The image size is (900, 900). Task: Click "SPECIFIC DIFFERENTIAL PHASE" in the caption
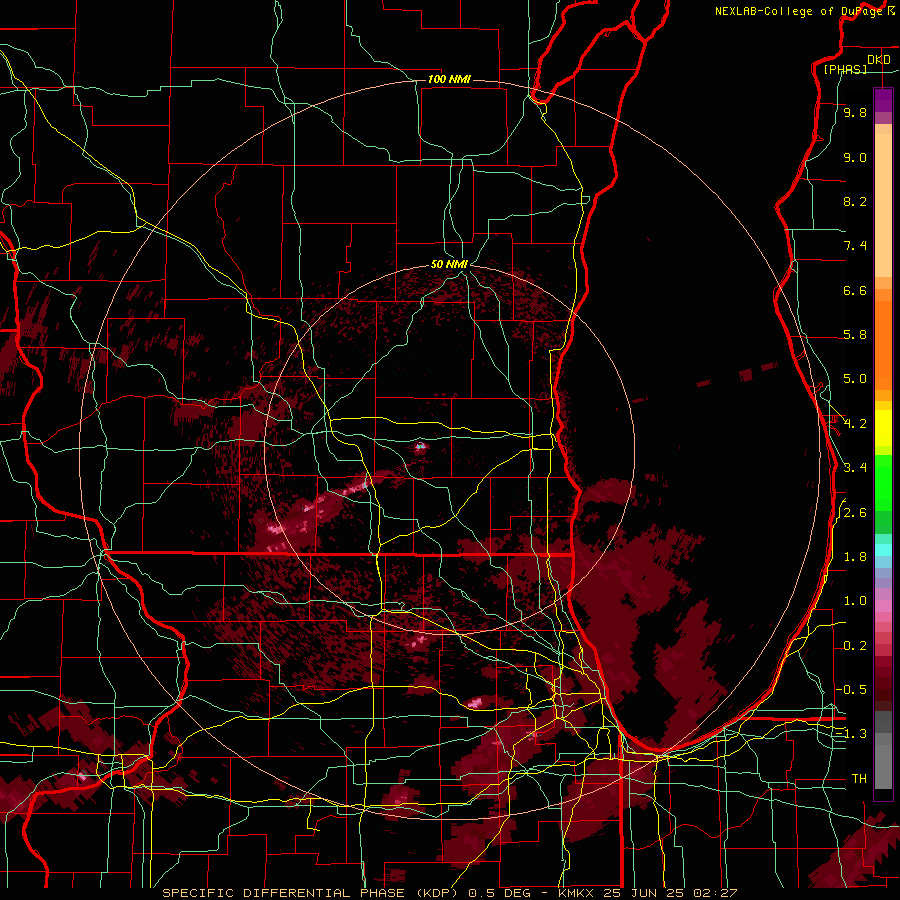(x=284, y=893)
